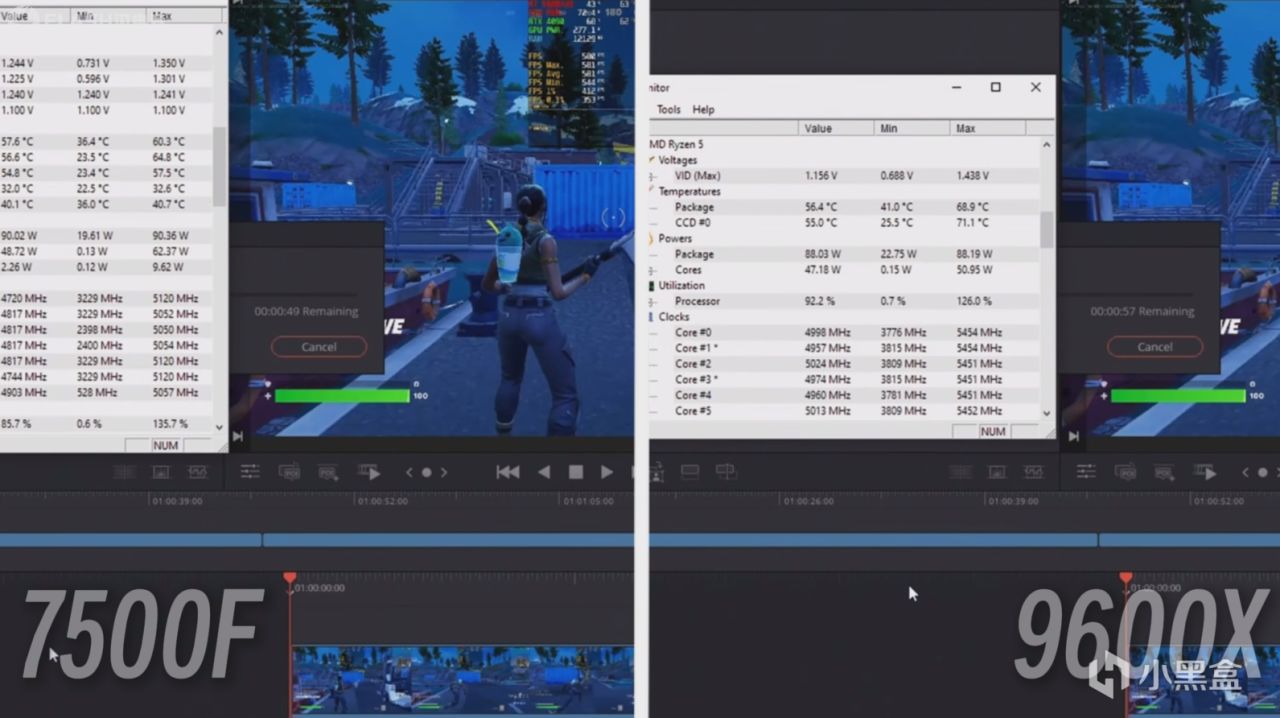Select the Core #5 clock row
Image resolution: width=1280 pixels, height=718 pixels.
pos(845,410)
